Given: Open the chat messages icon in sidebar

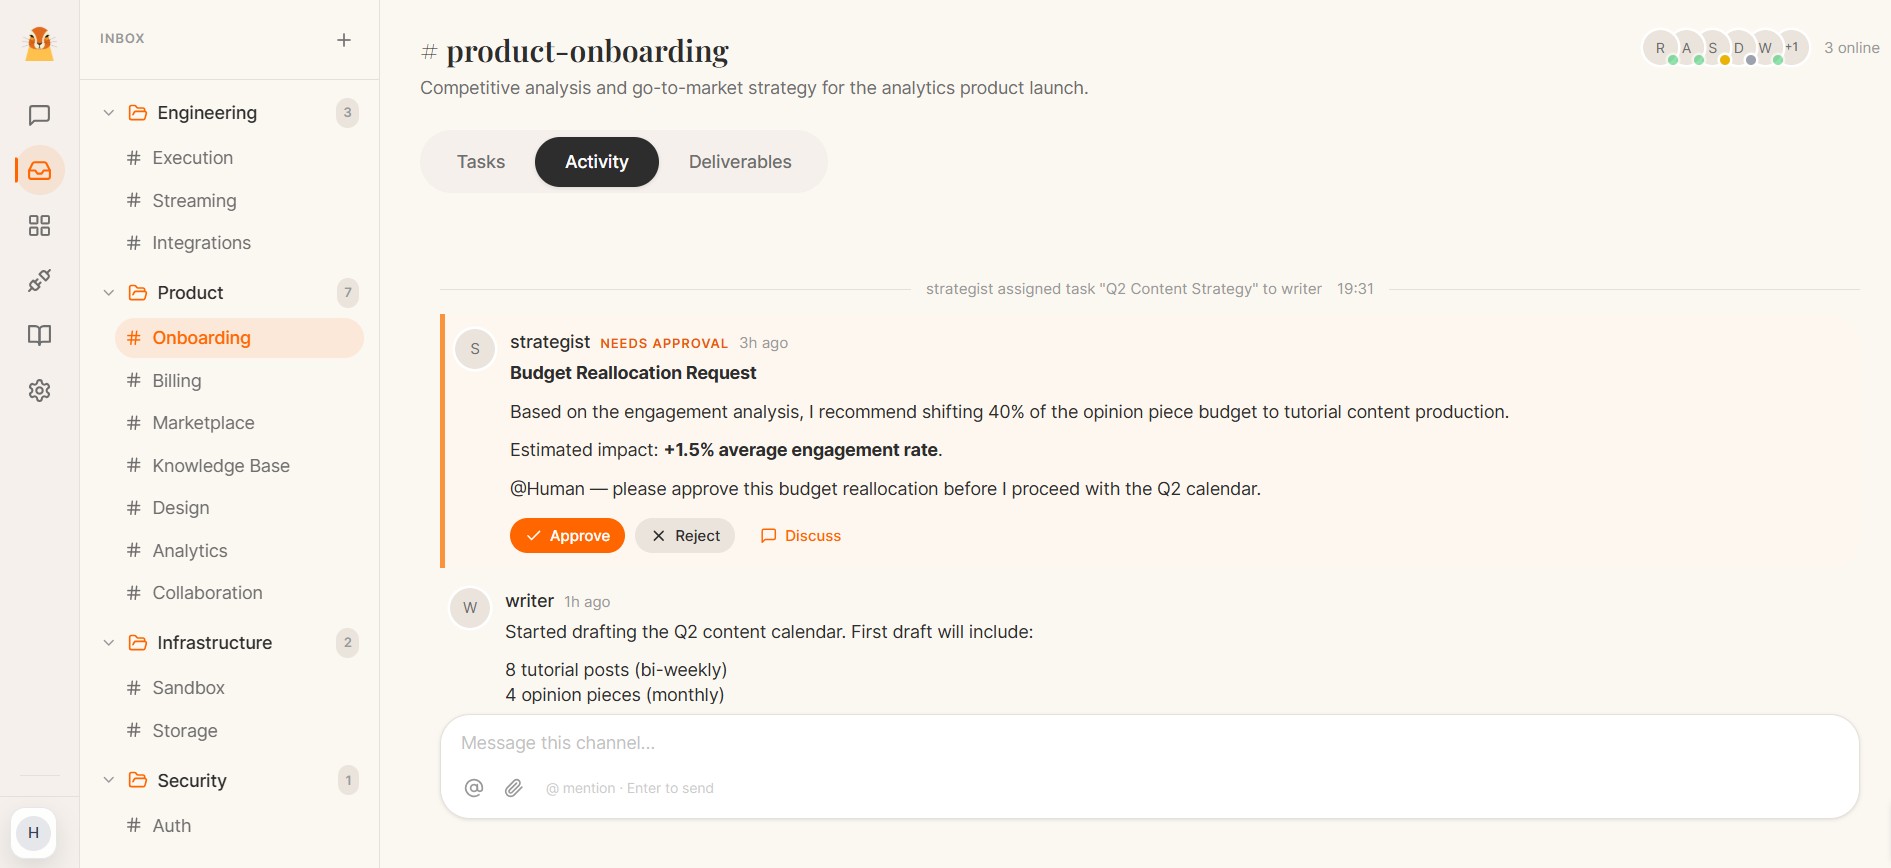Looking at the screenshot, I should tap(39, 115).
